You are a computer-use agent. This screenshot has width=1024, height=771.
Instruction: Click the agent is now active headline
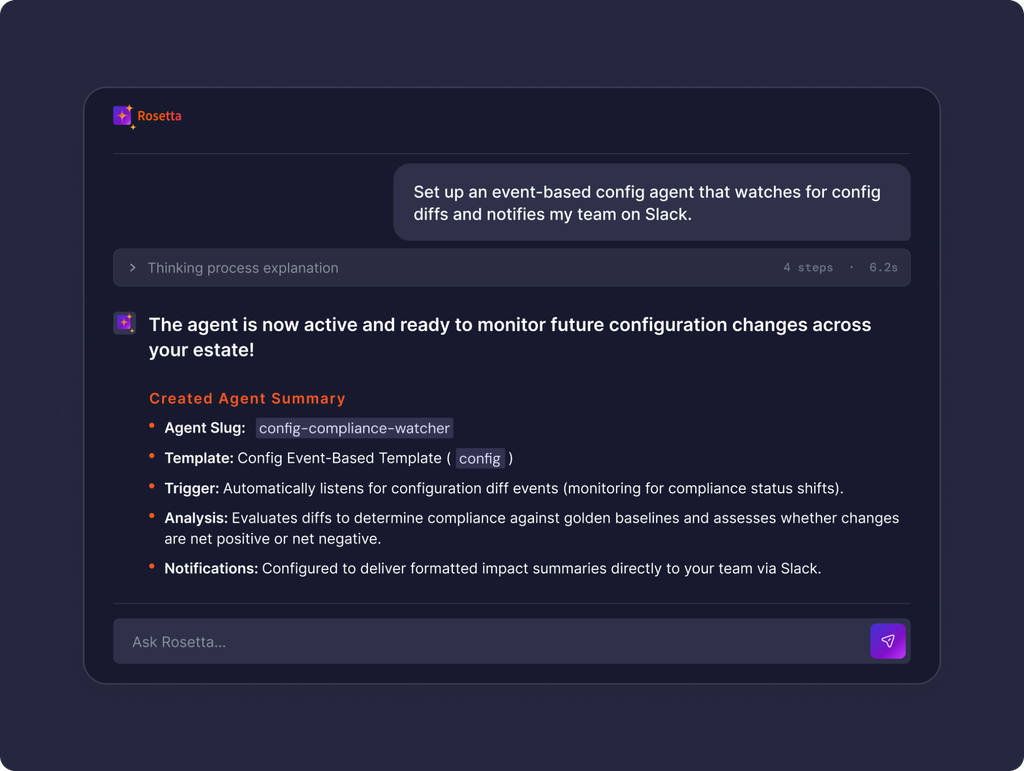coord(509,337)
